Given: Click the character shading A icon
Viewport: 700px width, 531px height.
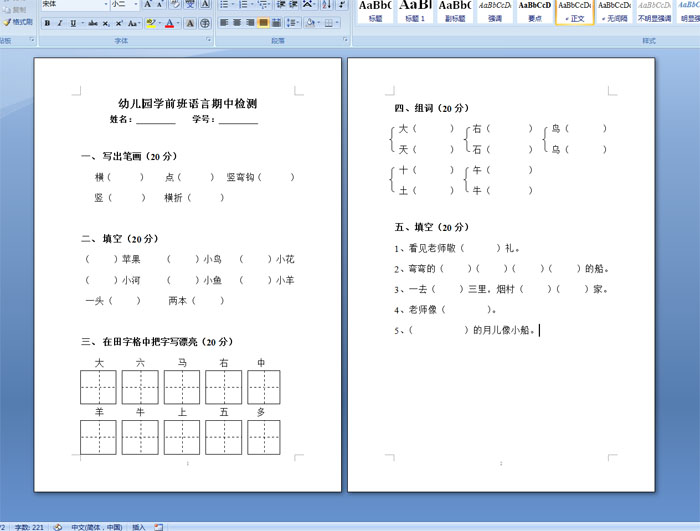Looking at the screenshot, I should tap(190, 23).
